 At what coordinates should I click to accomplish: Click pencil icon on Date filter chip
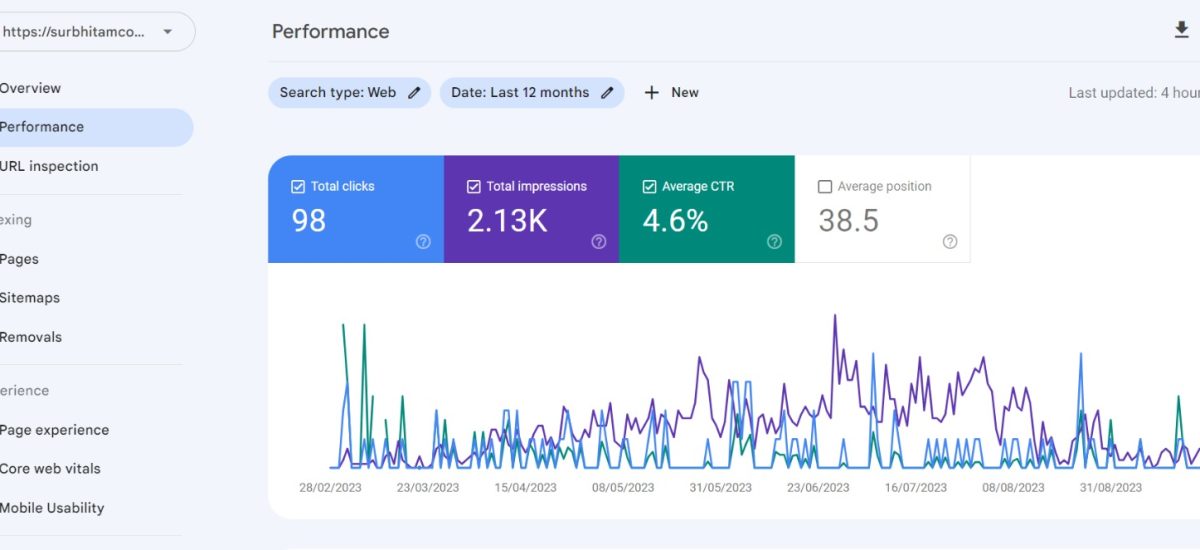pyautogui.click(x=607, y=93)
